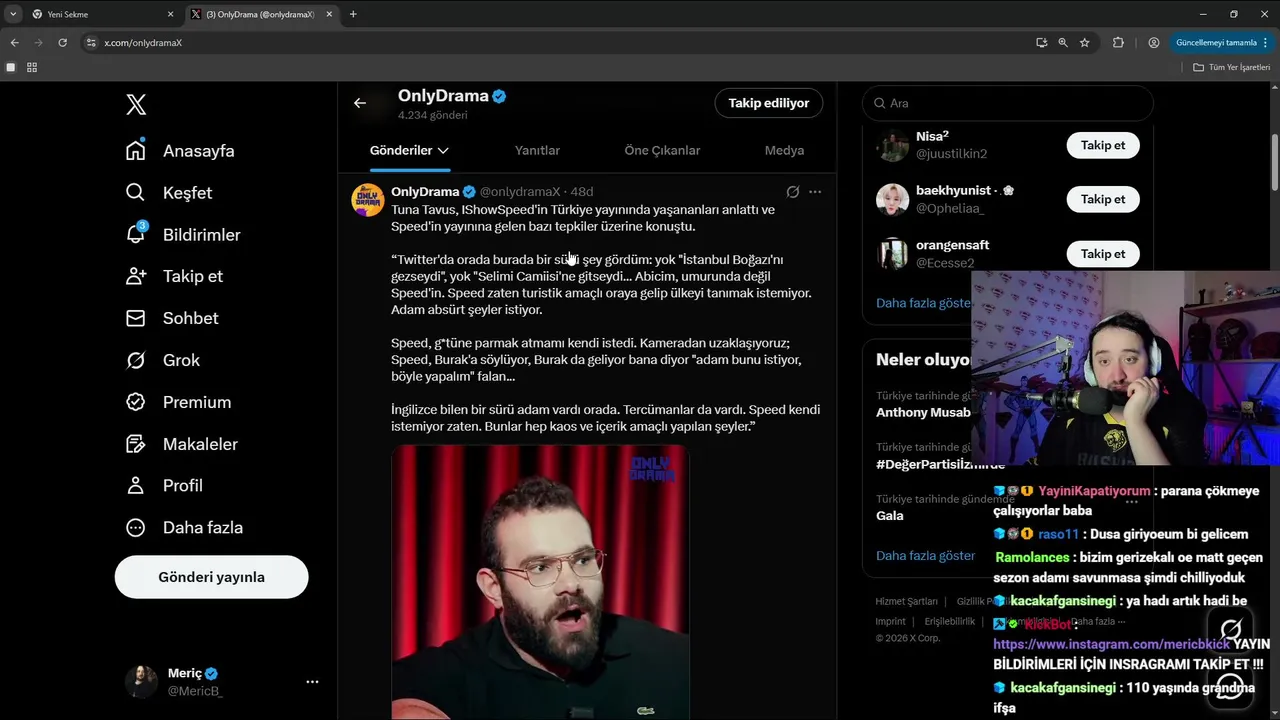The image size is (1280, 720).
Task: Open the Anthony Musab trending topic
Action: click(x=923, y=412)
